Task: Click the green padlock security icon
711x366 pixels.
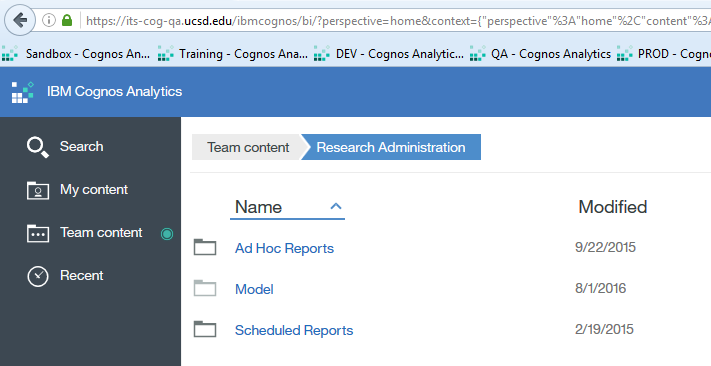Action: coord(67,20)
